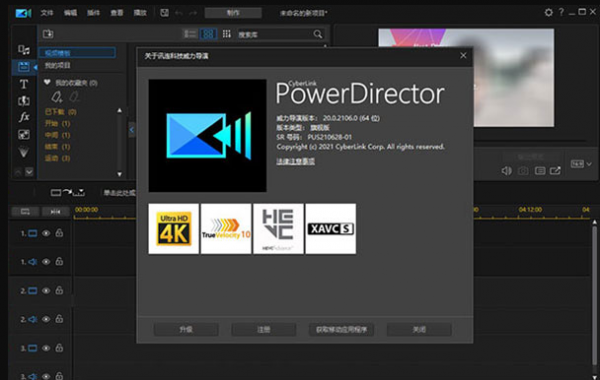Click the help question mark icon
The width and height of the screenshot is (600, 380).
pyautogui.click(x=561, y=12)
